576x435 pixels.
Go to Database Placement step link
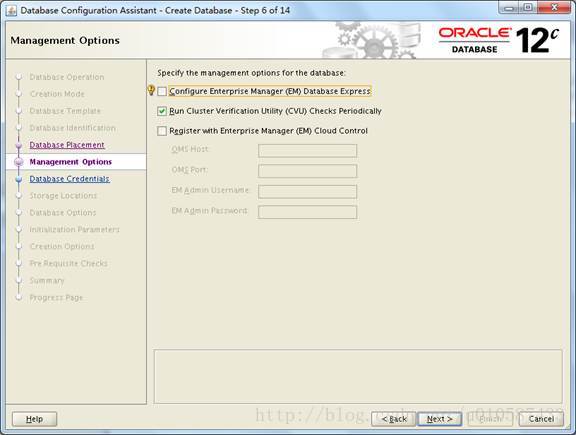pyautogui.click(x=67, y=145)
